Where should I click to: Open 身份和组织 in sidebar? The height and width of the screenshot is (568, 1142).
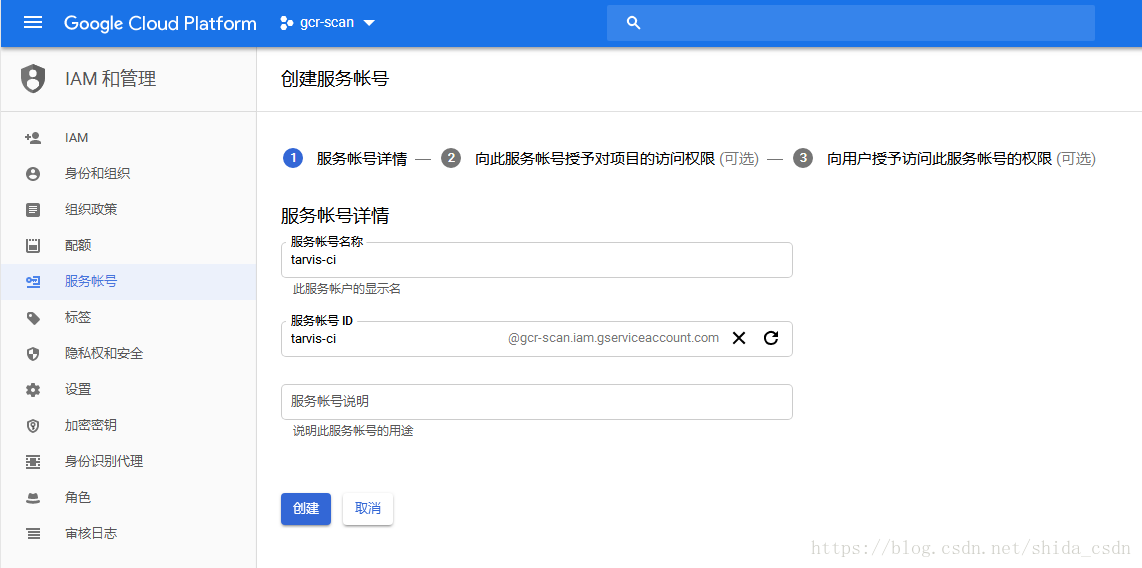[128, 174]
